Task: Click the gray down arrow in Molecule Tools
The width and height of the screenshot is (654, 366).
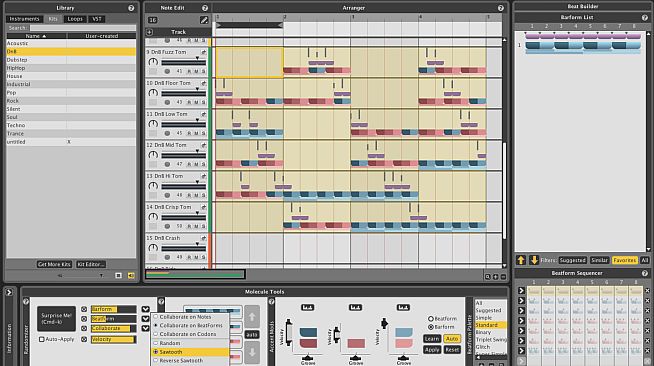Action: [x=252, y=352]
